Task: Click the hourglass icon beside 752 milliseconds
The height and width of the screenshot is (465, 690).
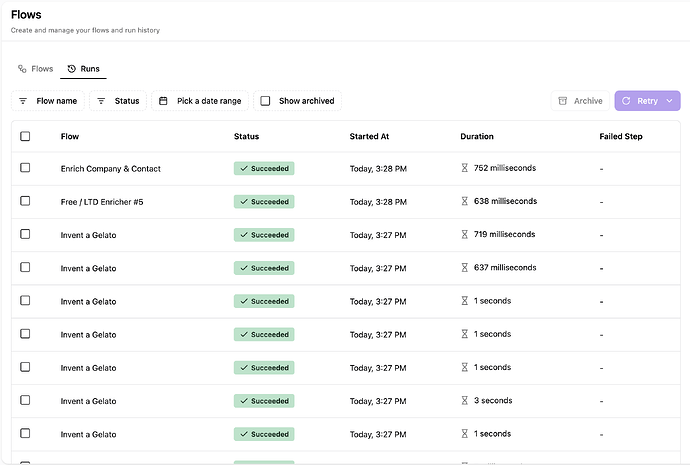Action: pyautogui.click(x=464, y=168)
